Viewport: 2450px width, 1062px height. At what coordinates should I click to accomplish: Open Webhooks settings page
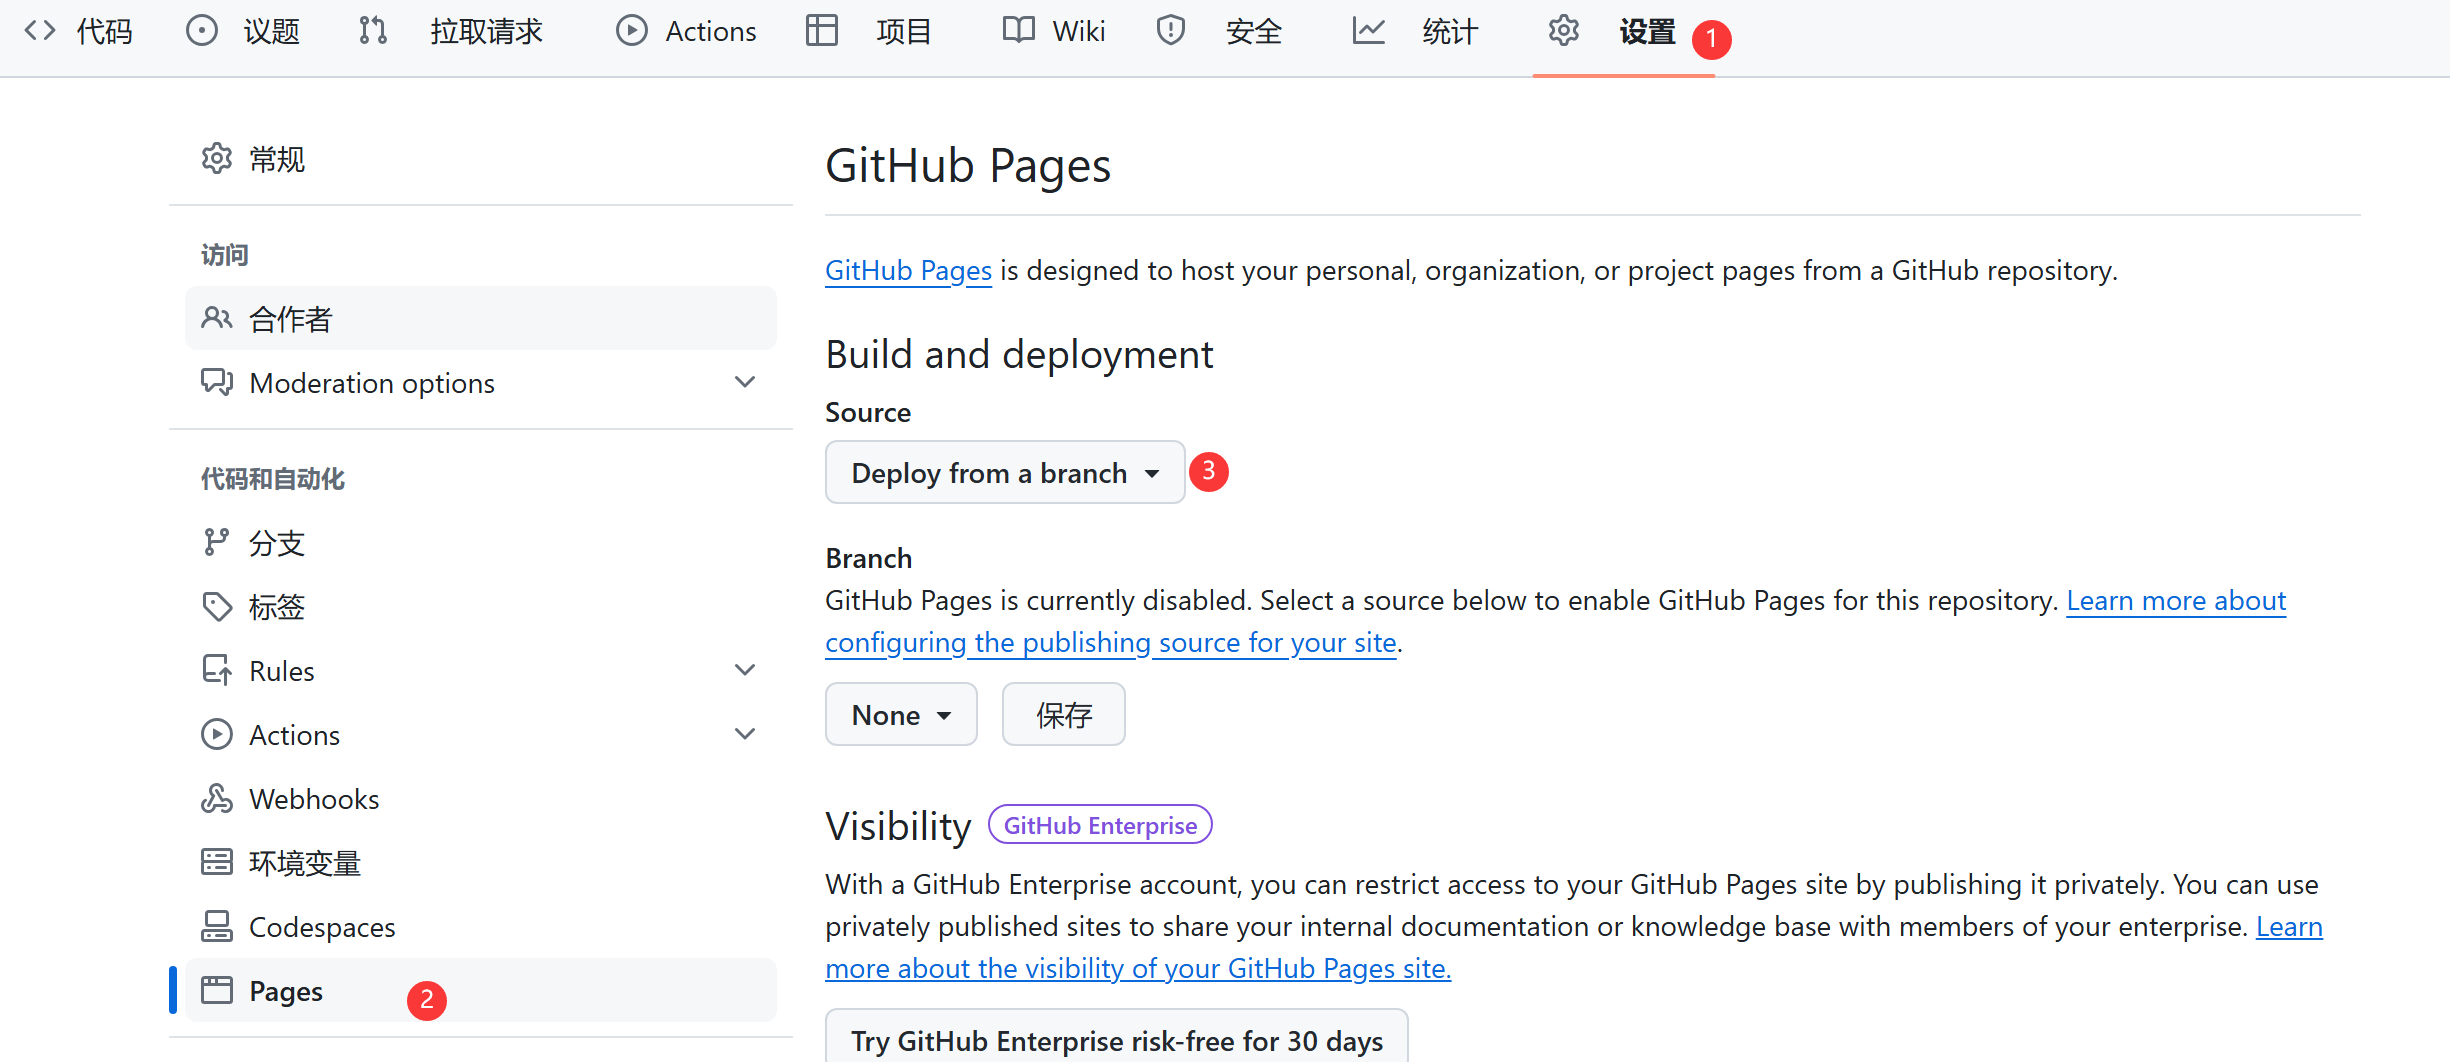(x=481, y=798)
